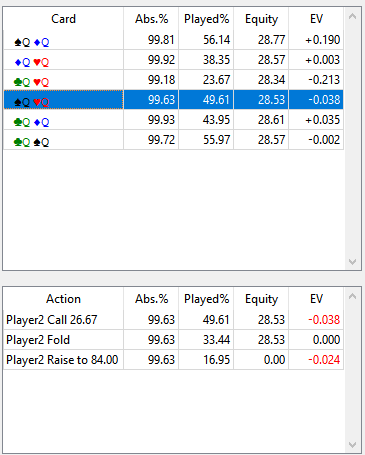Select the Player2 Call 26.67 action
Image resolution: width=365 pixels, height=455 pixels.
click(x=173, y=320)
